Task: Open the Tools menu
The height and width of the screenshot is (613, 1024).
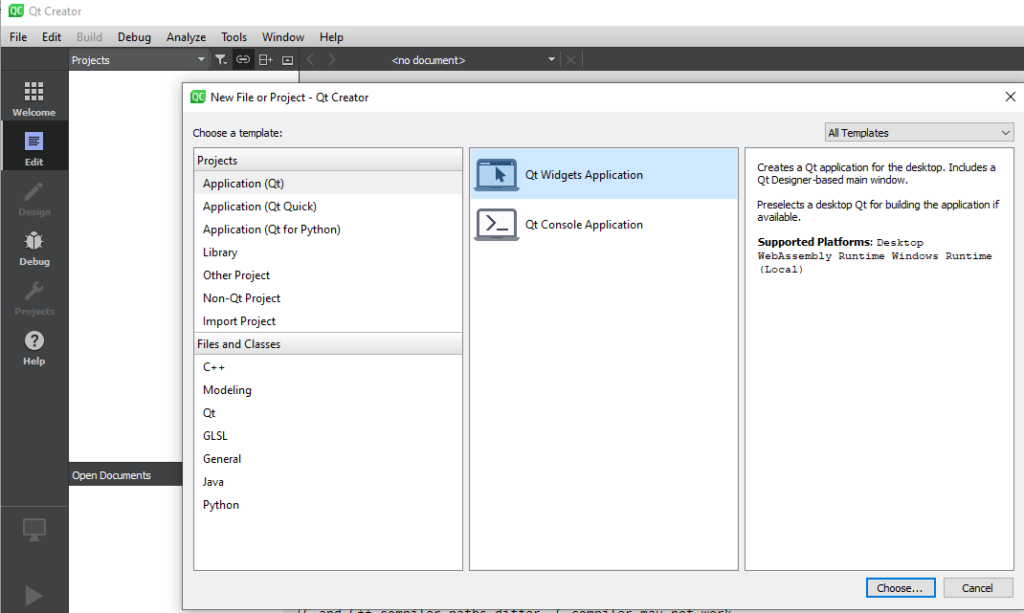Action: click(x=234, y=37)
